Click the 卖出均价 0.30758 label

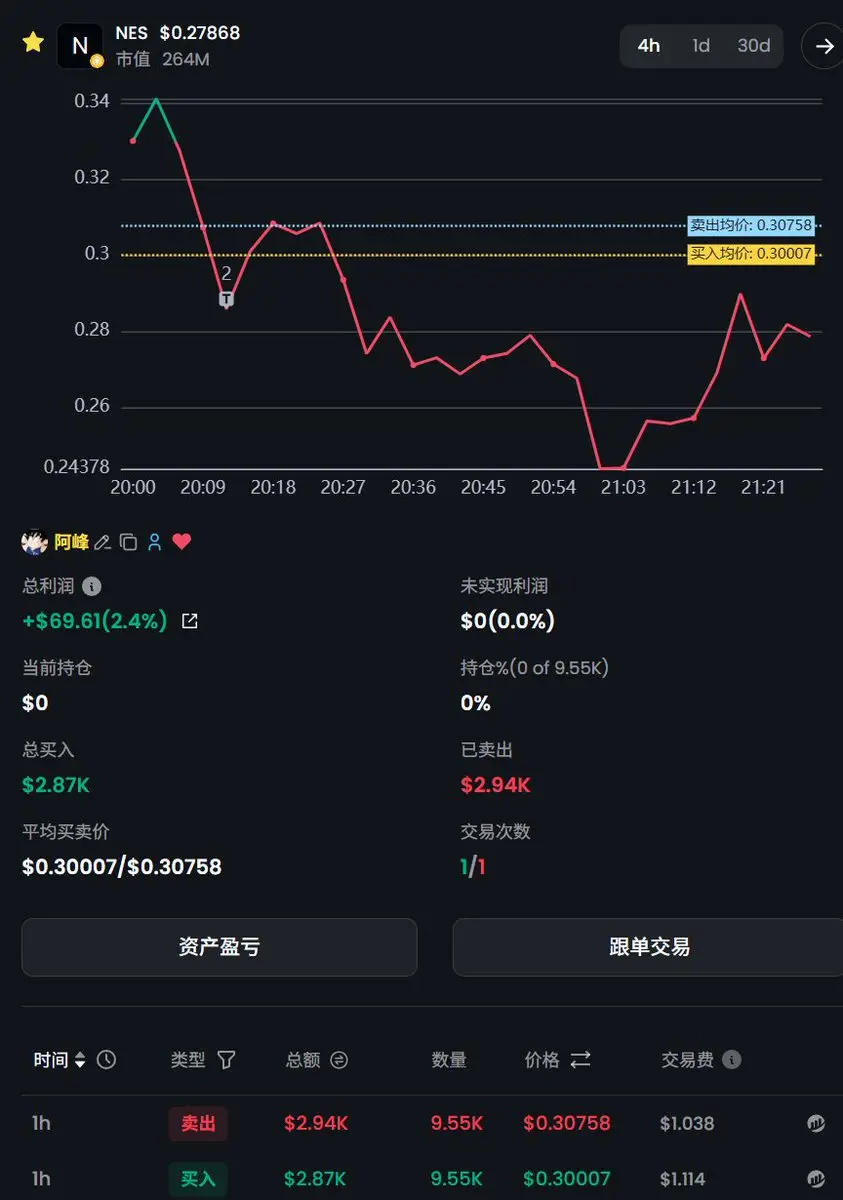[x=751, y=226]
